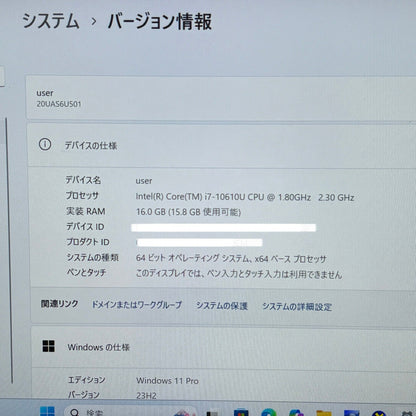Select the 16.0 GB RAM value
416x416 pixels.
188,212
